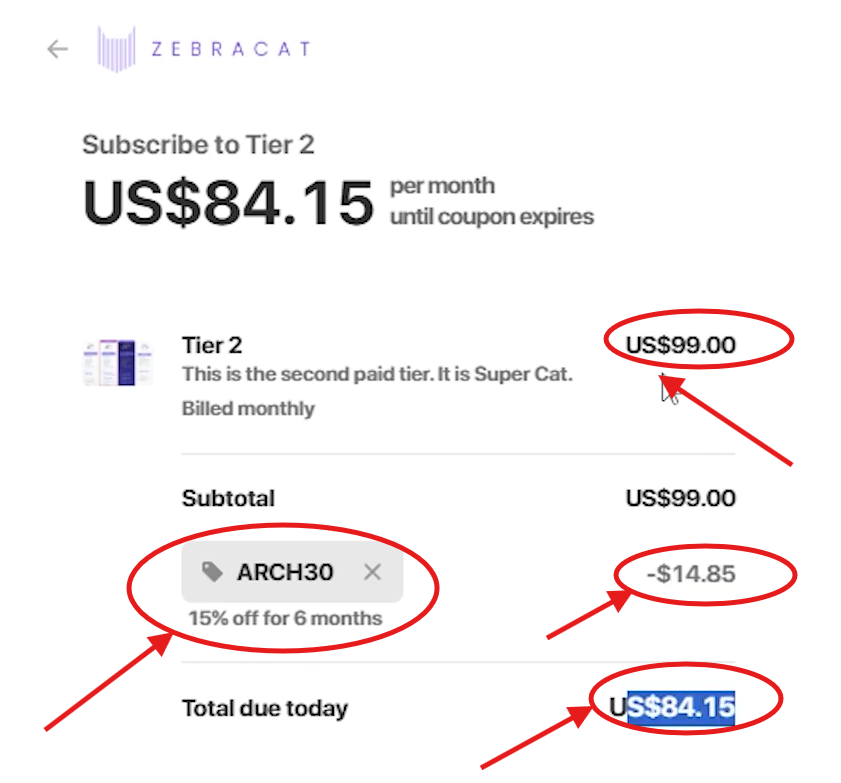
Task: Click the large US$84.15 headline price
Action: coord(229,202)
